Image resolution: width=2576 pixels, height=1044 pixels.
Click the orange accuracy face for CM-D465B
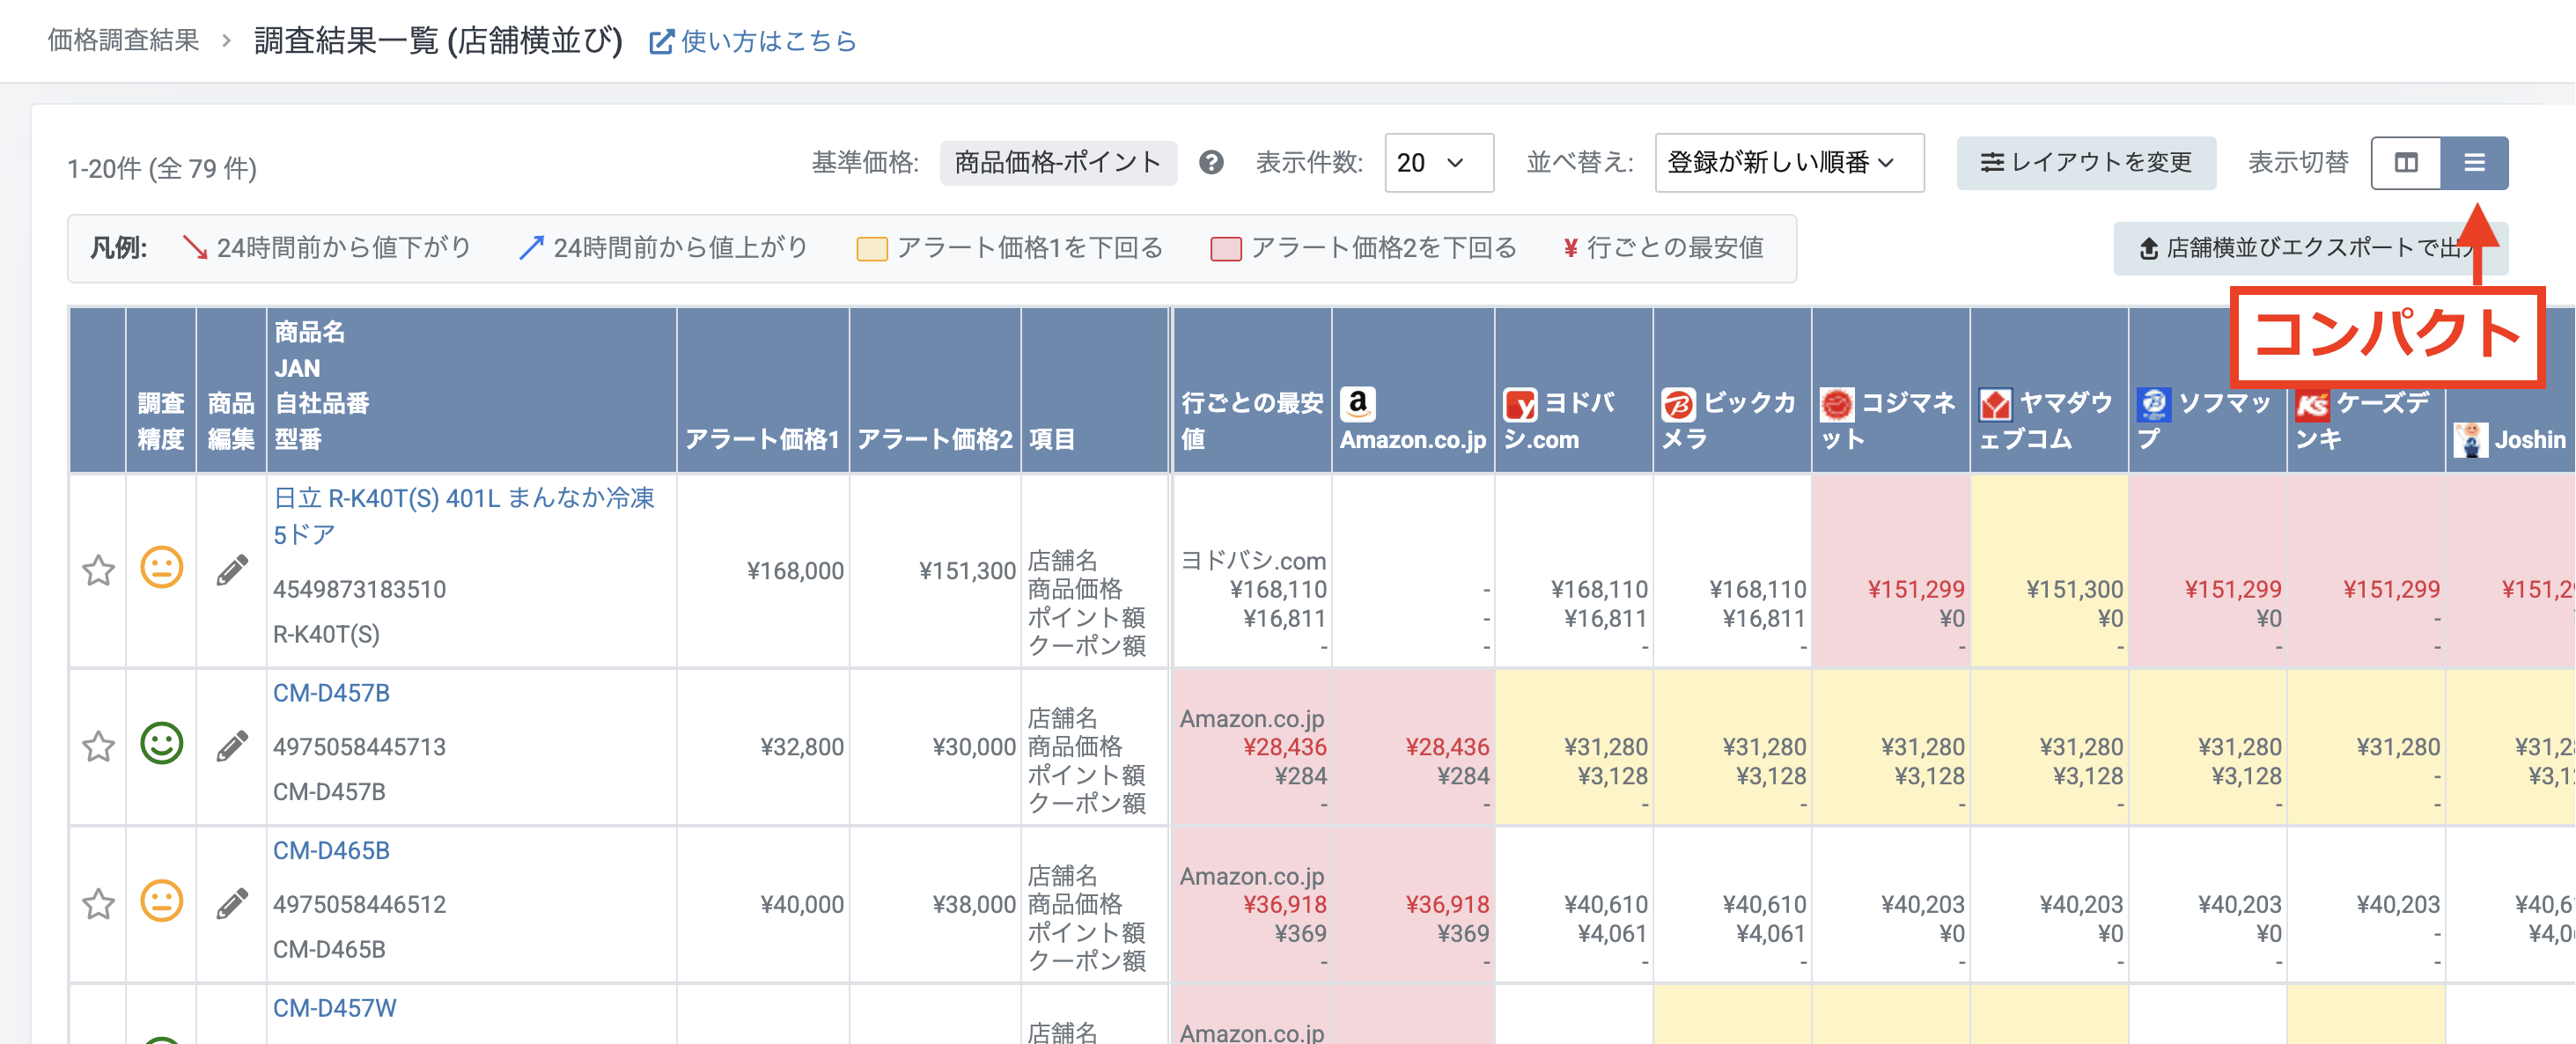click(161, 902)
